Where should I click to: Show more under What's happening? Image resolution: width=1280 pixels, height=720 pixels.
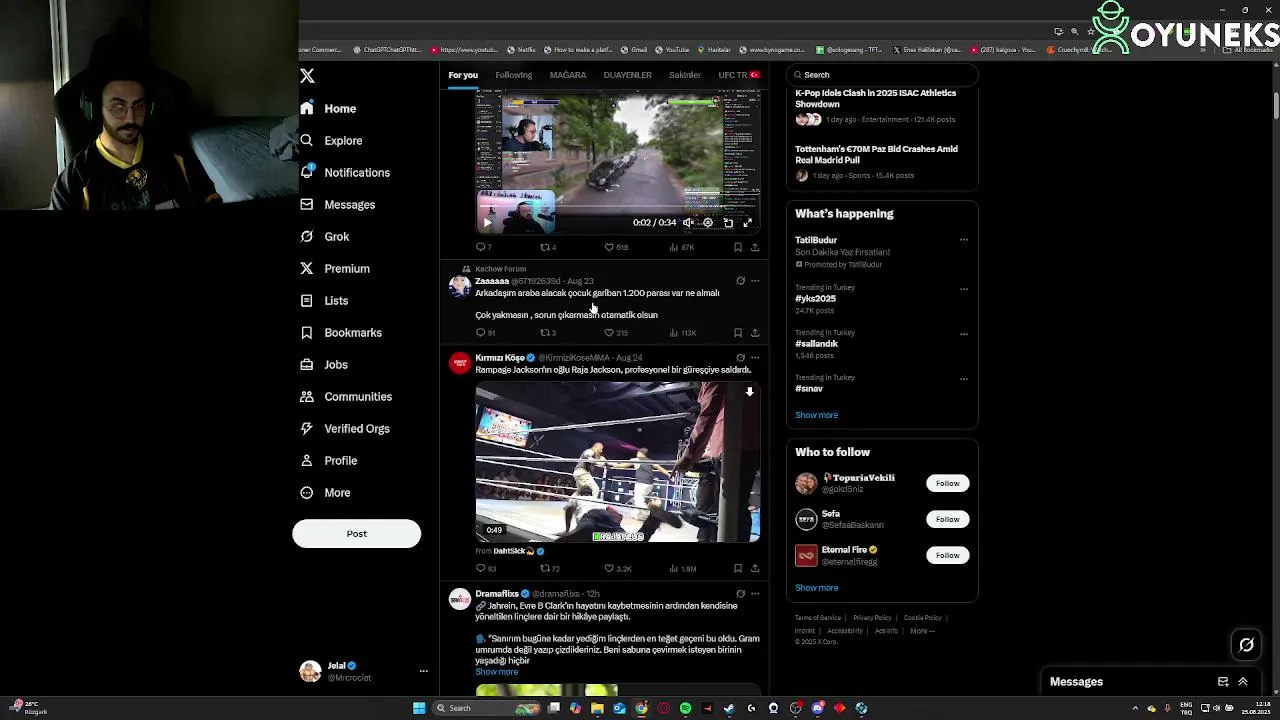point(817,415)
